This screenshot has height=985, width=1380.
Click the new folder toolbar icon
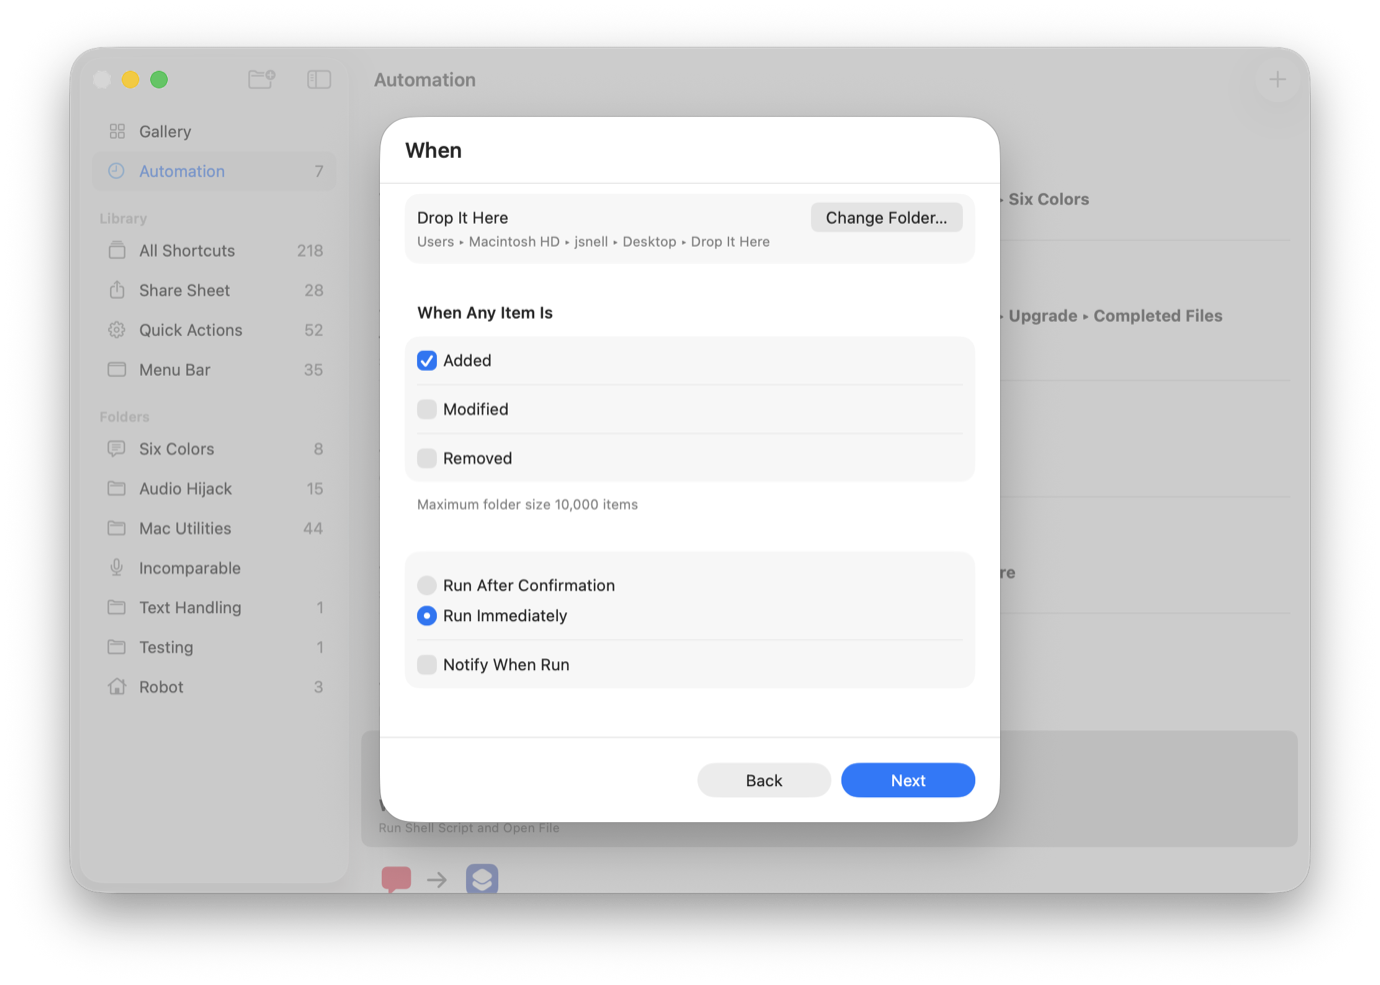pyautogui.click(x=261, y=79)
